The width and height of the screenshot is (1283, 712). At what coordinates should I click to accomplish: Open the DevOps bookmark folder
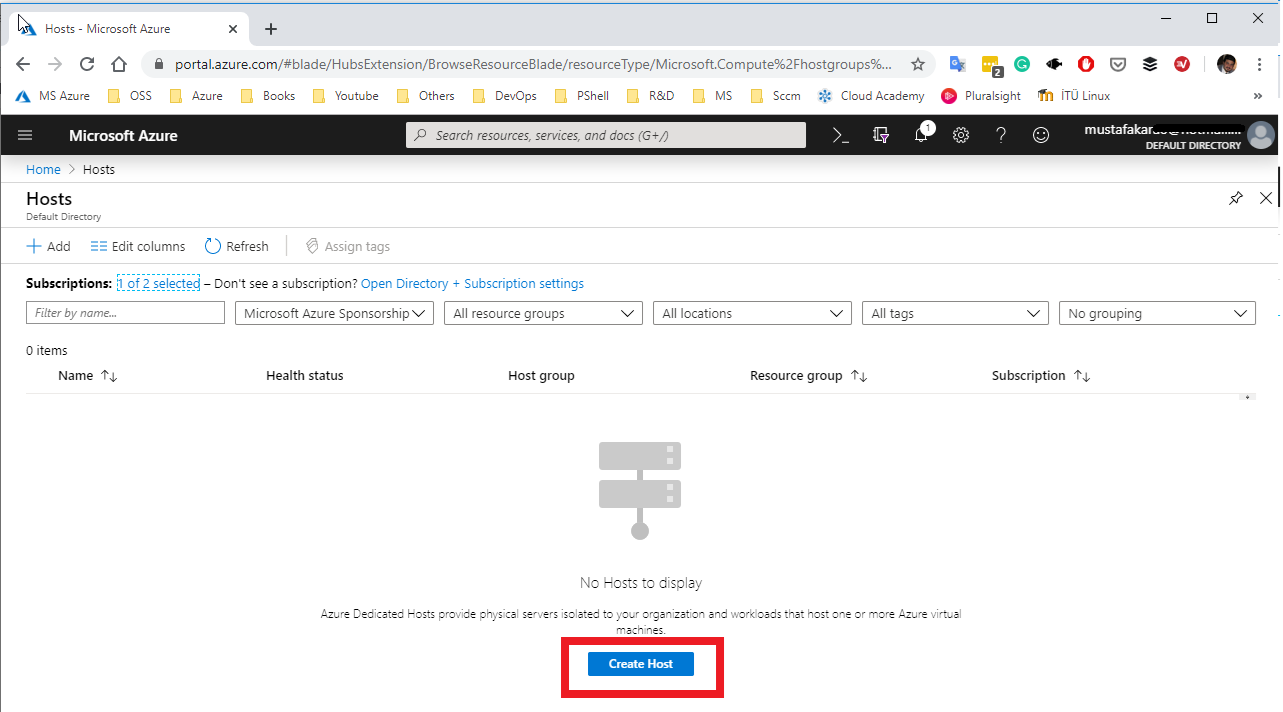(x=504, y=96)
